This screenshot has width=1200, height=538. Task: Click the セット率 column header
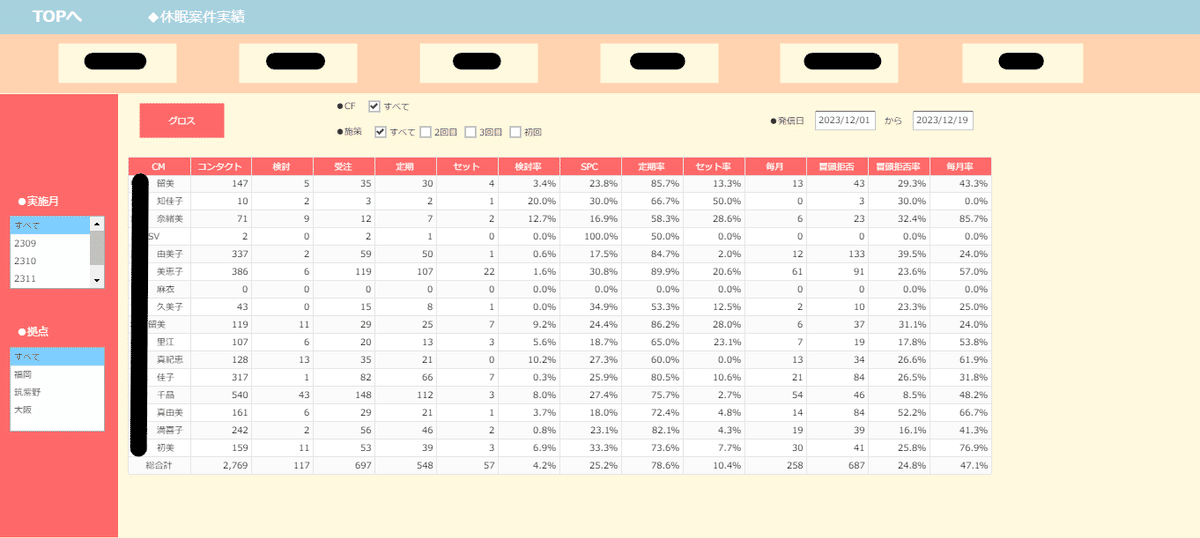(x=714, y=166)
